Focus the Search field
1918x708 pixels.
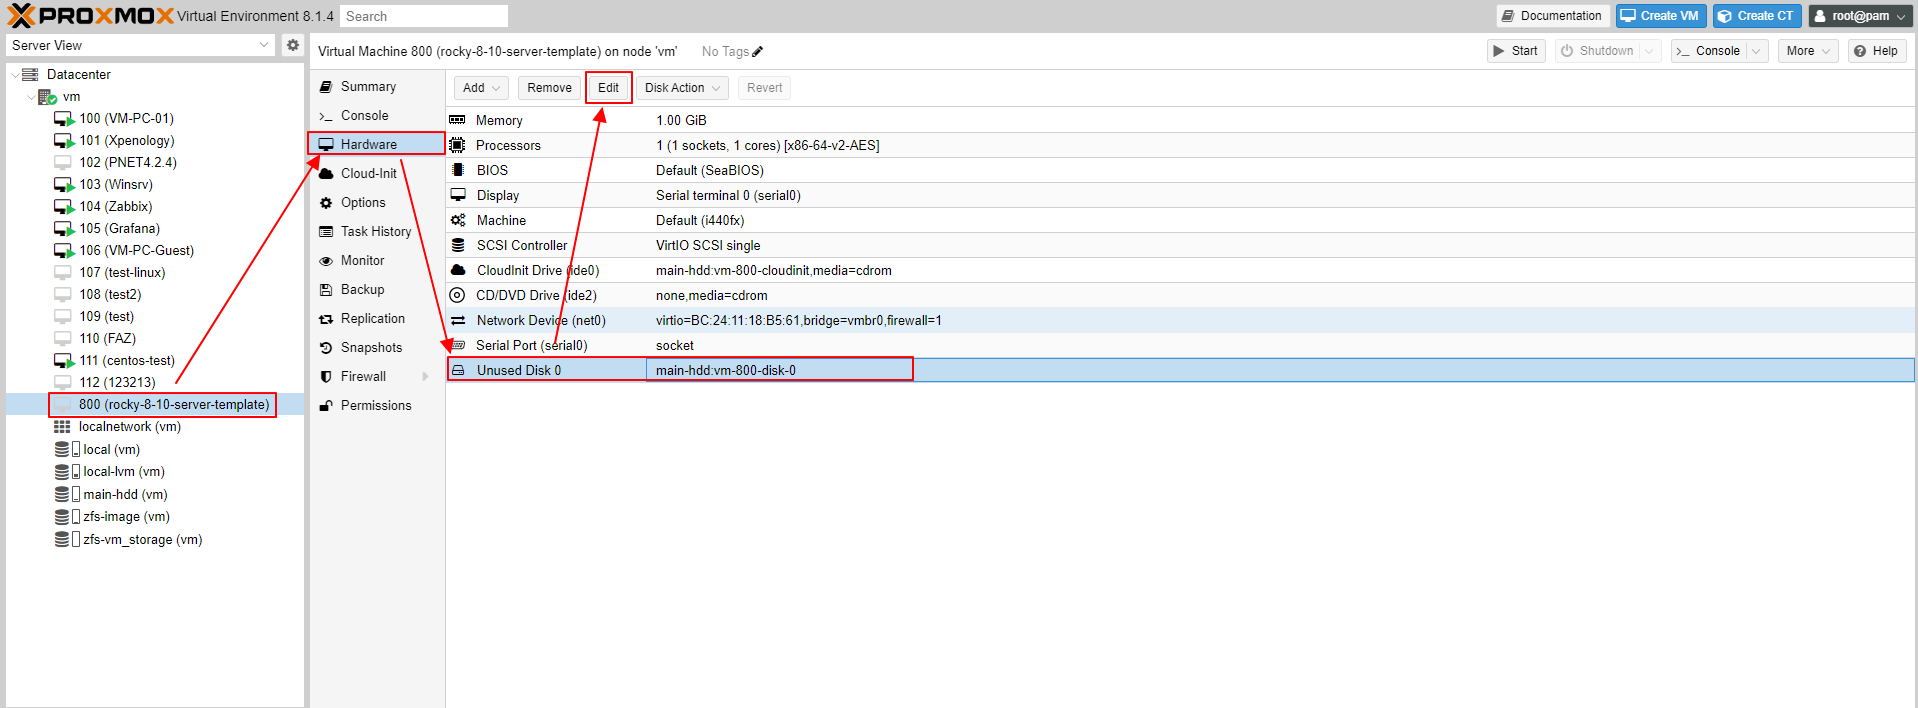click(424, 16)
